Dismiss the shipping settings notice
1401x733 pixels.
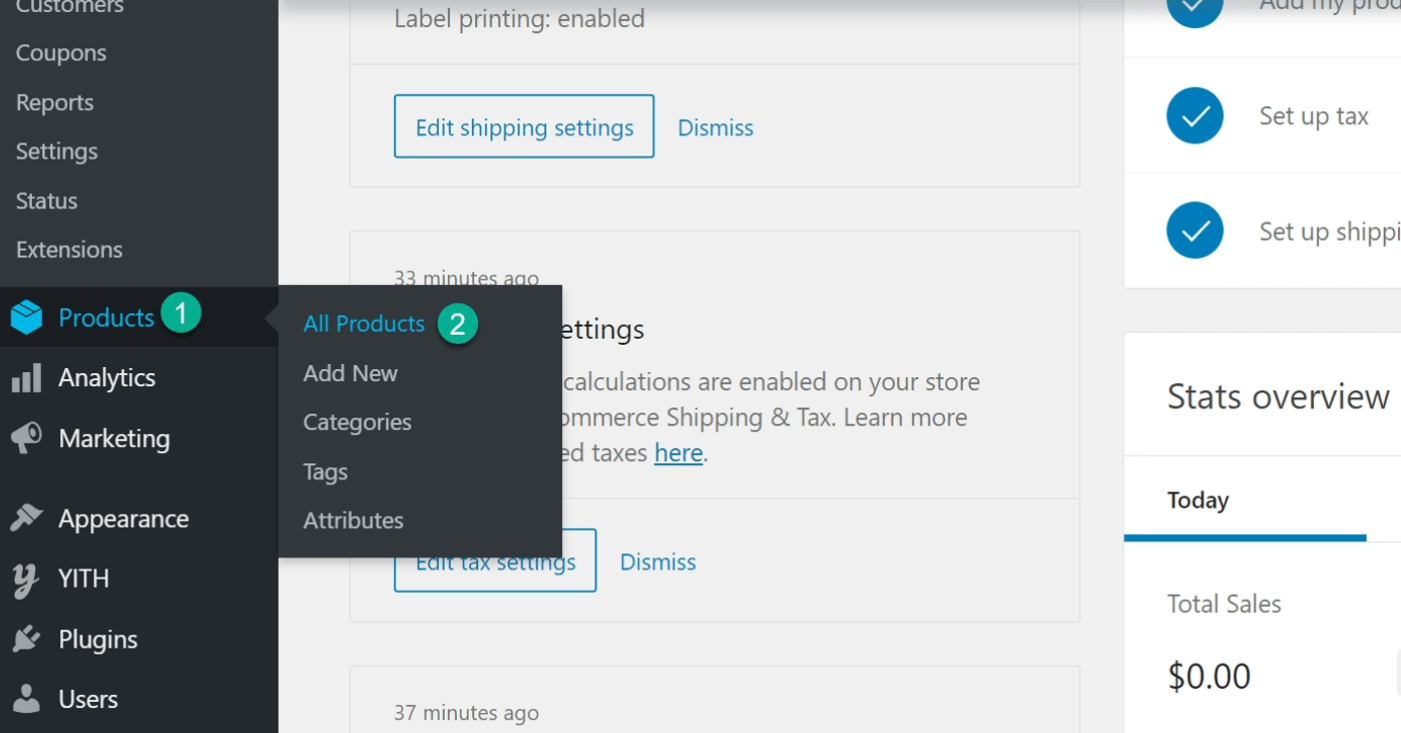[x=715, y=128]
